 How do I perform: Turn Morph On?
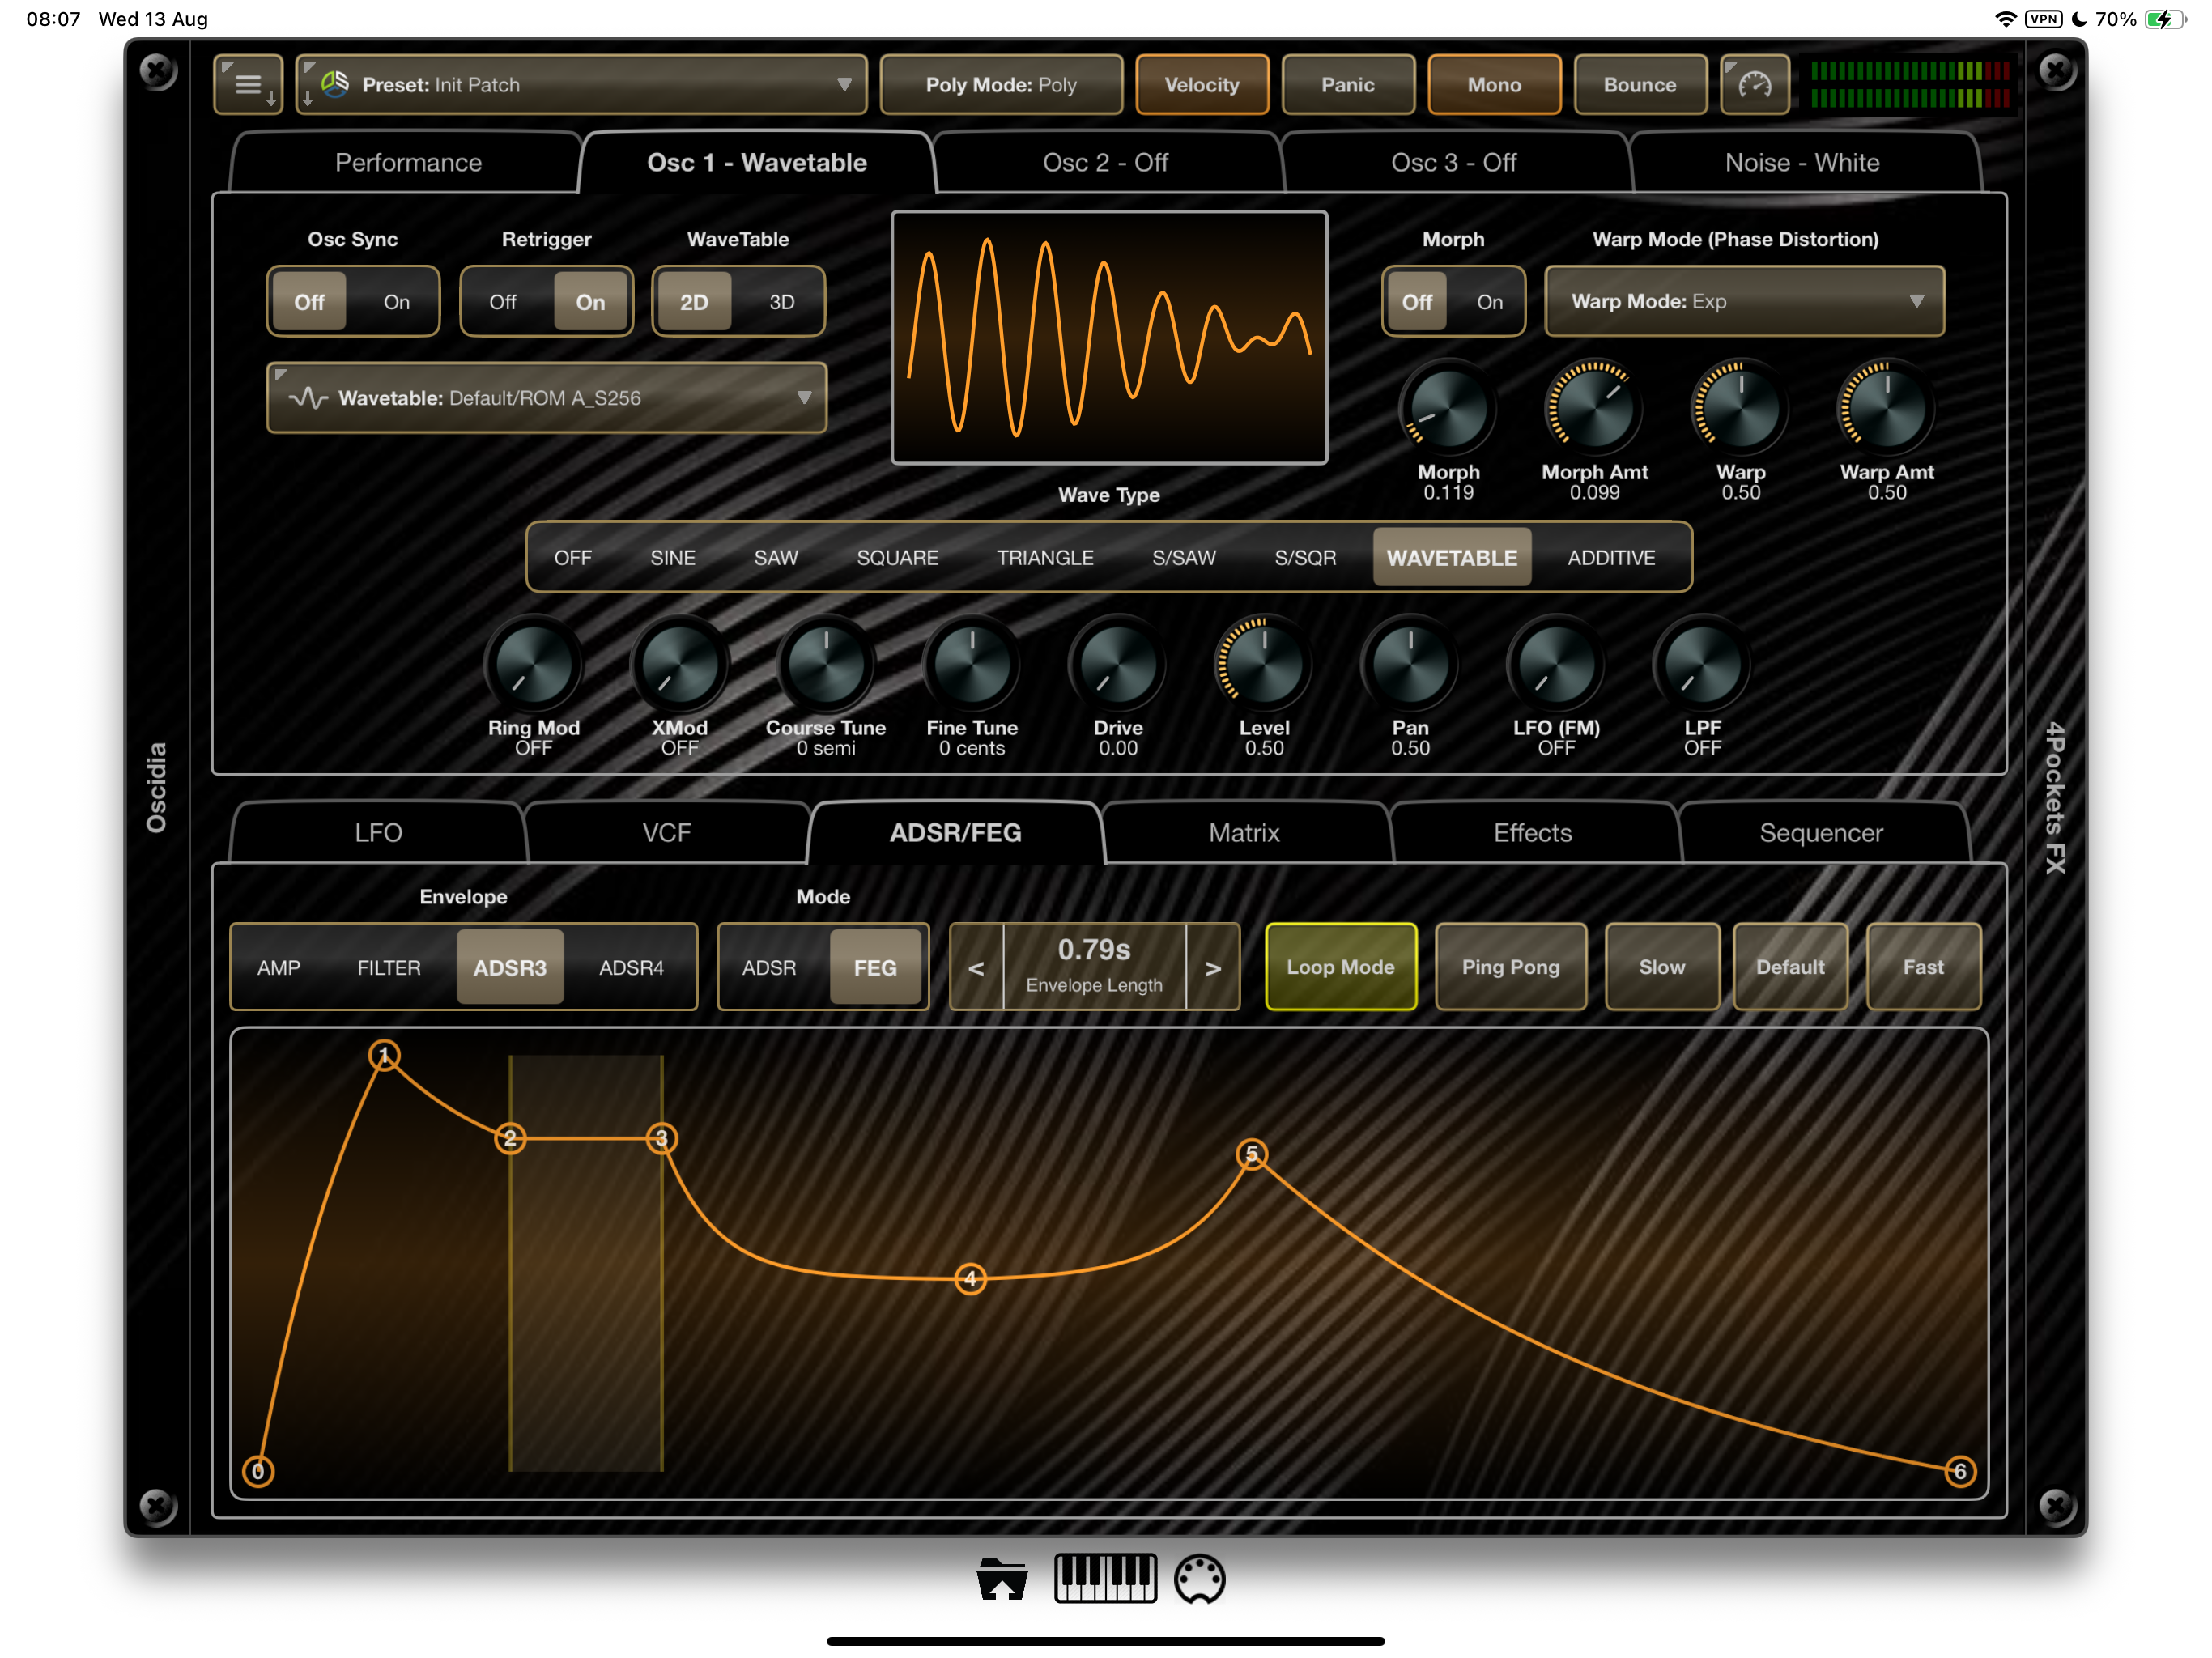coord(1489,302)
